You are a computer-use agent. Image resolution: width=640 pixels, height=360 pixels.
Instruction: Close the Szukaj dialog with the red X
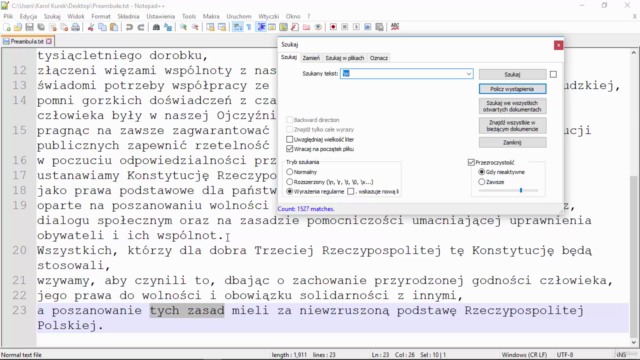(x=558, y=45)
